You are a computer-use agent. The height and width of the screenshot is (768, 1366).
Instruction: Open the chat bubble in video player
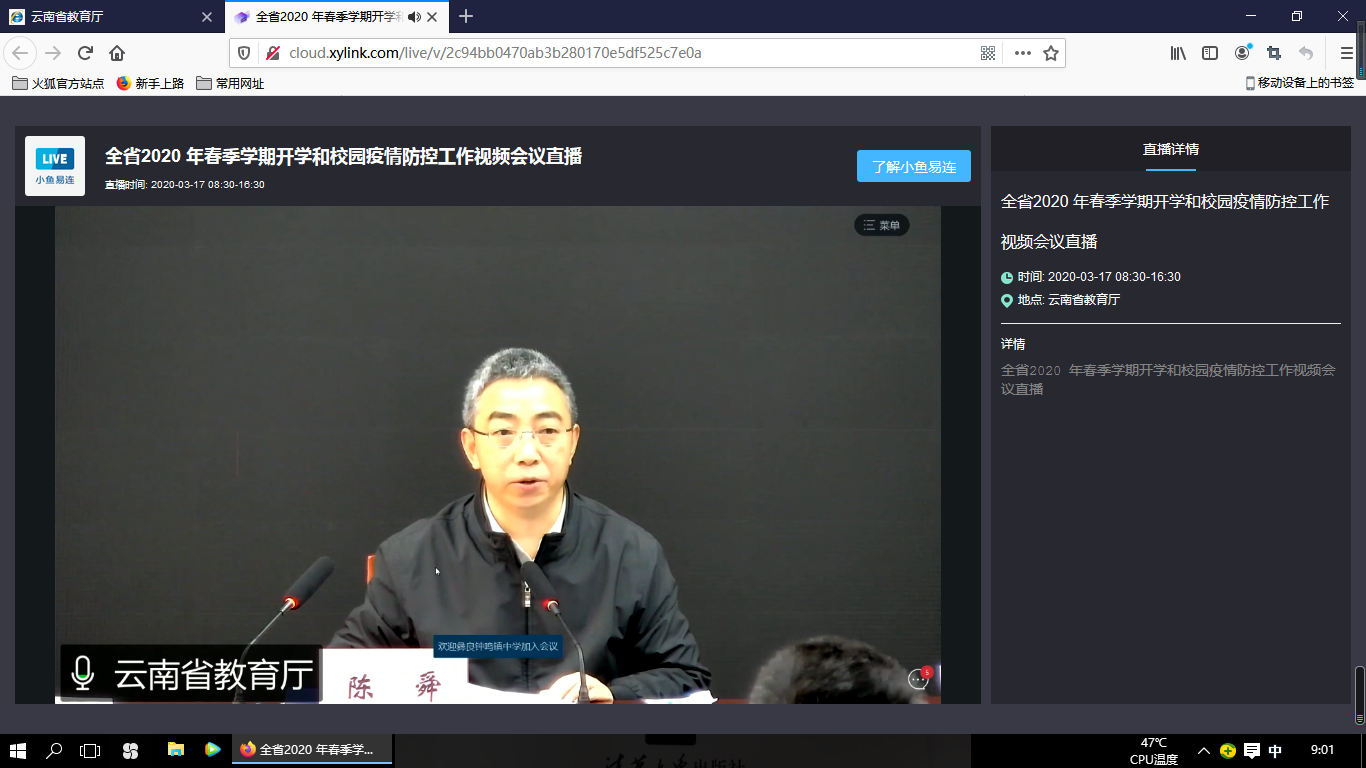918,679
